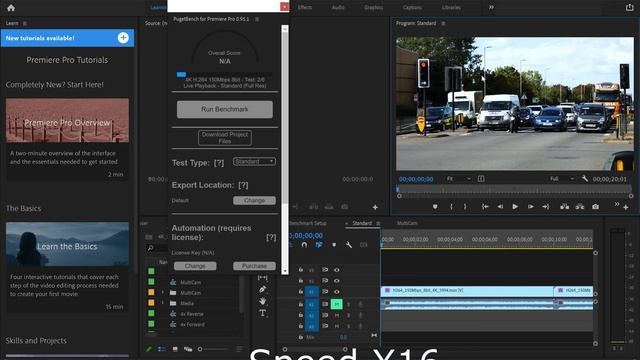Click the Project panel search magnifier
Viewport: 640px width, 360px height.
[x=151, y=248]
